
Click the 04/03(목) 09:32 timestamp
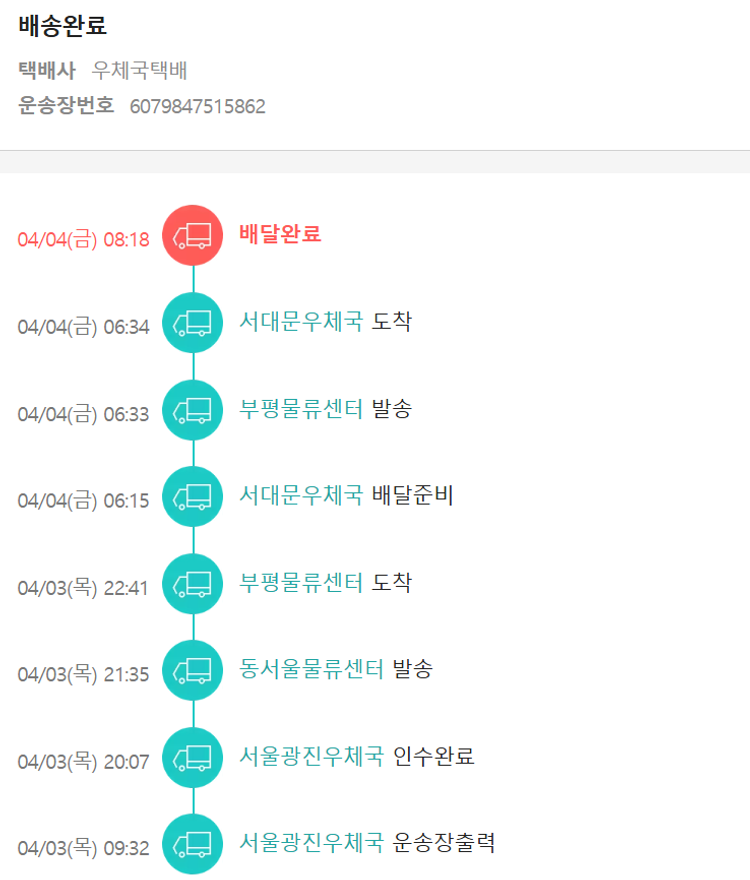83,848
